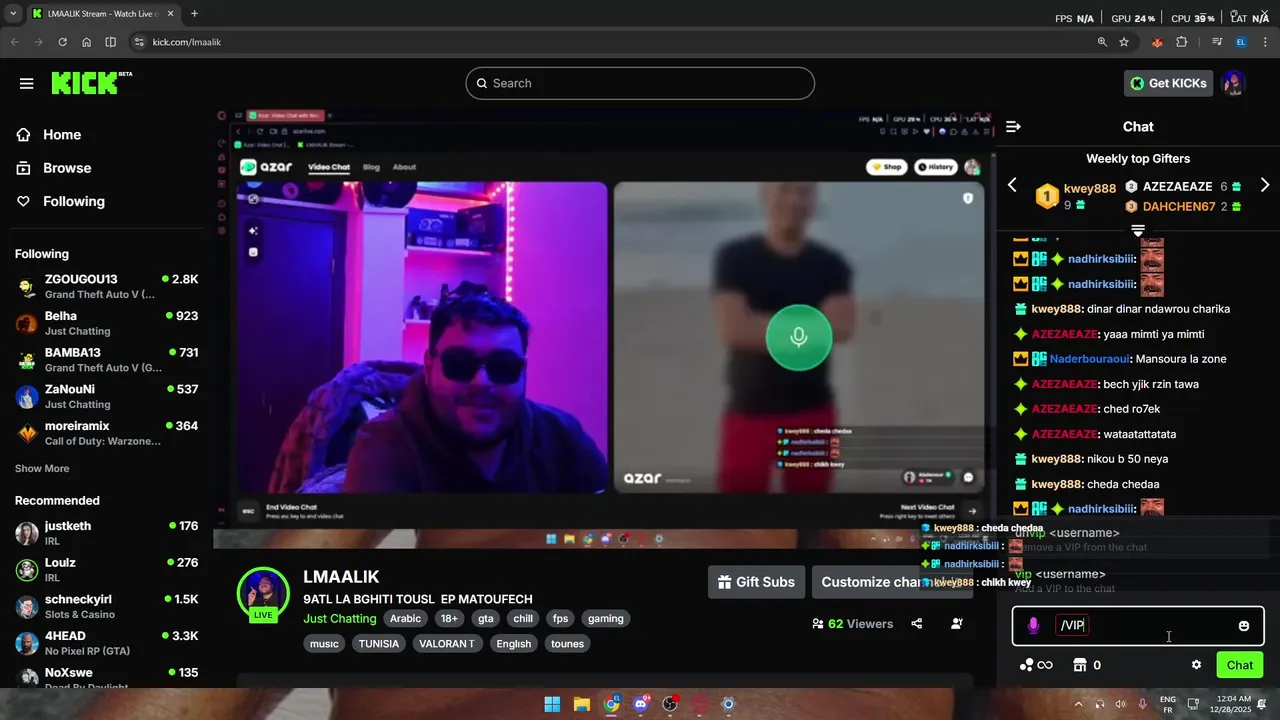Open the browser extensions puzzle icon
The width and height of the screenshot is (1280, 720).
pos(1182,42)
